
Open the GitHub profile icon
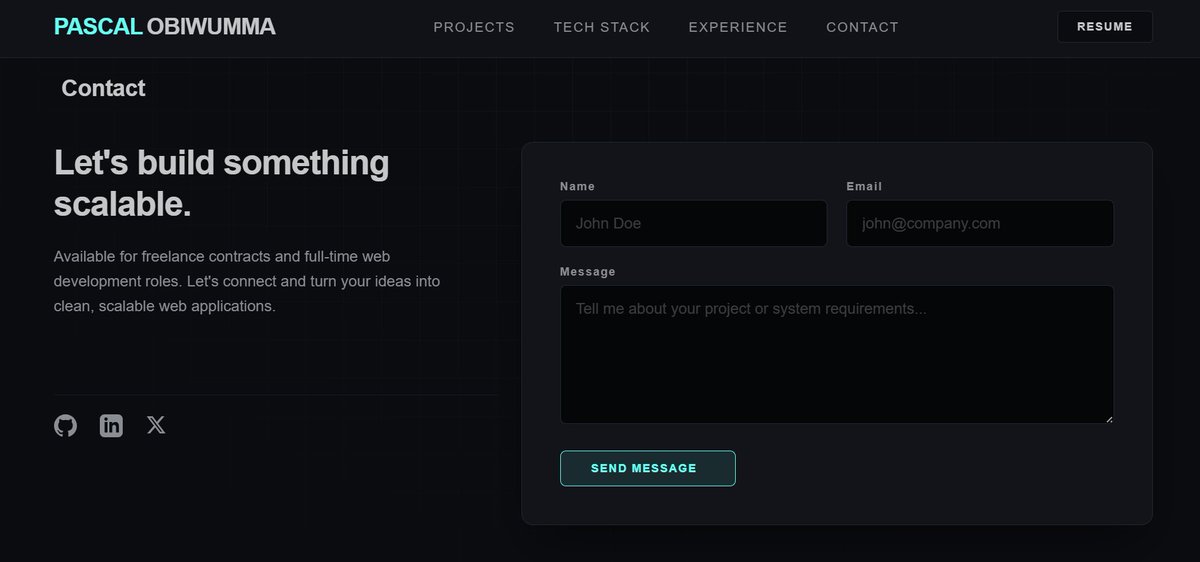(x=65, y=426)
